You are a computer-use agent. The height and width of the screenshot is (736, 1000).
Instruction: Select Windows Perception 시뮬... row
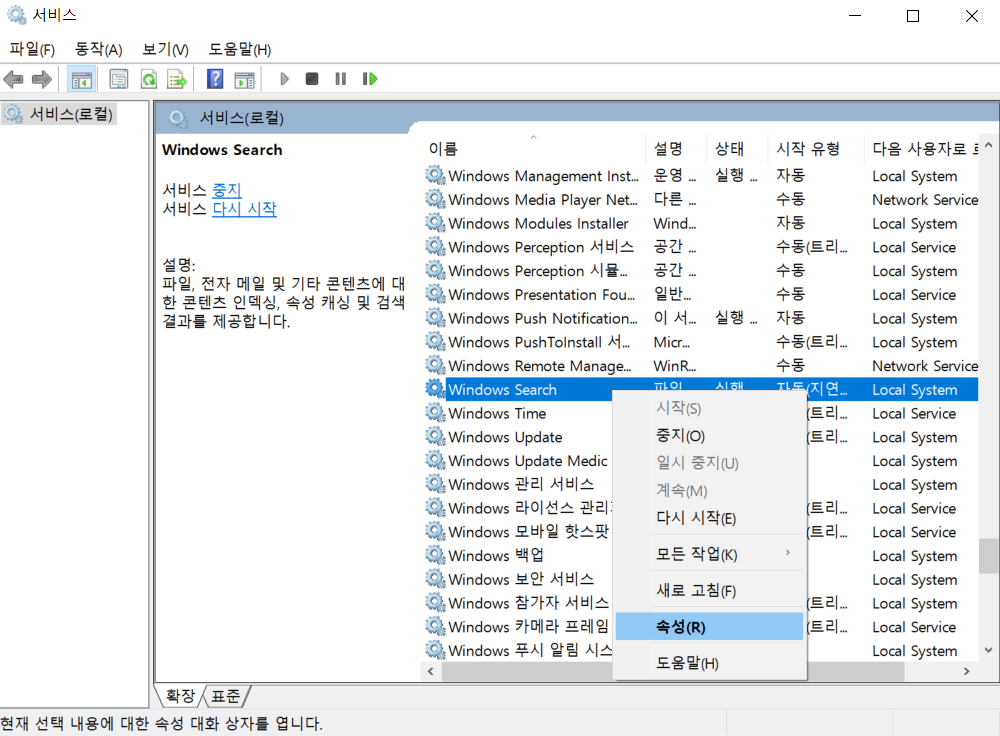701,270
